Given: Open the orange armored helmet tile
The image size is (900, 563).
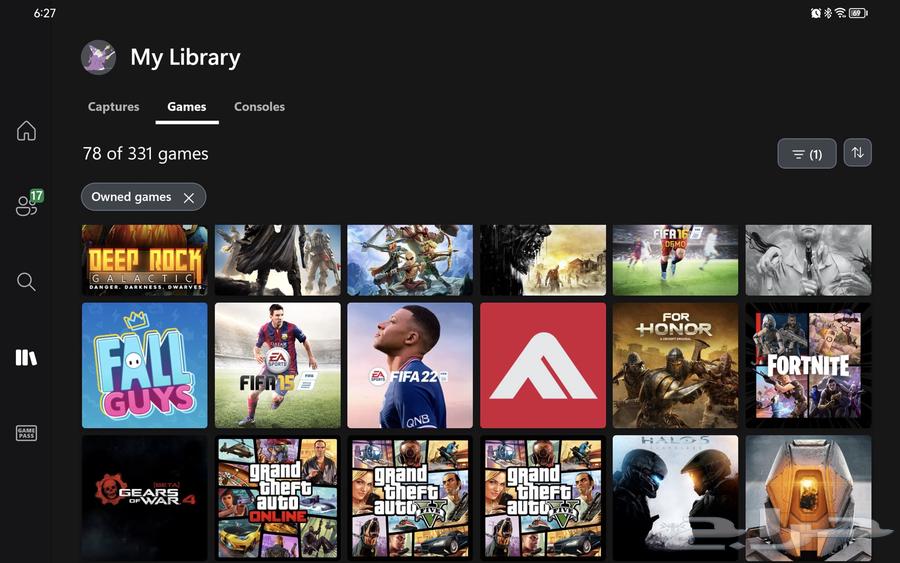Looking at the screenshot, I should (808, 498).
